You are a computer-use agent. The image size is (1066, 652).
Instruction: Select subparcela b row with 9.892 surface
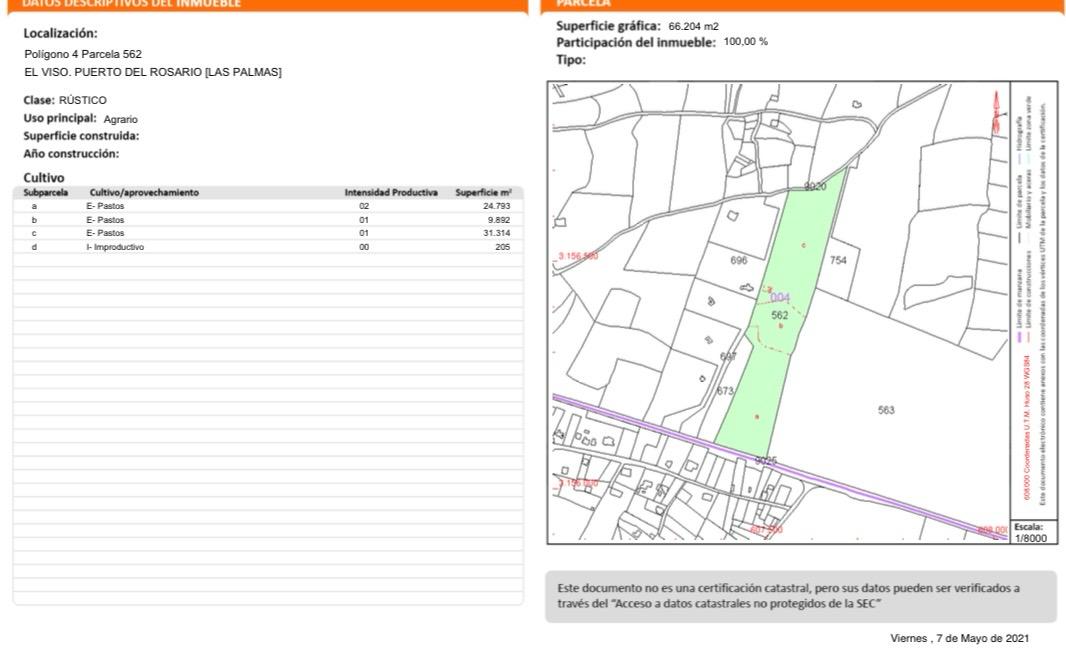[268, 219]
